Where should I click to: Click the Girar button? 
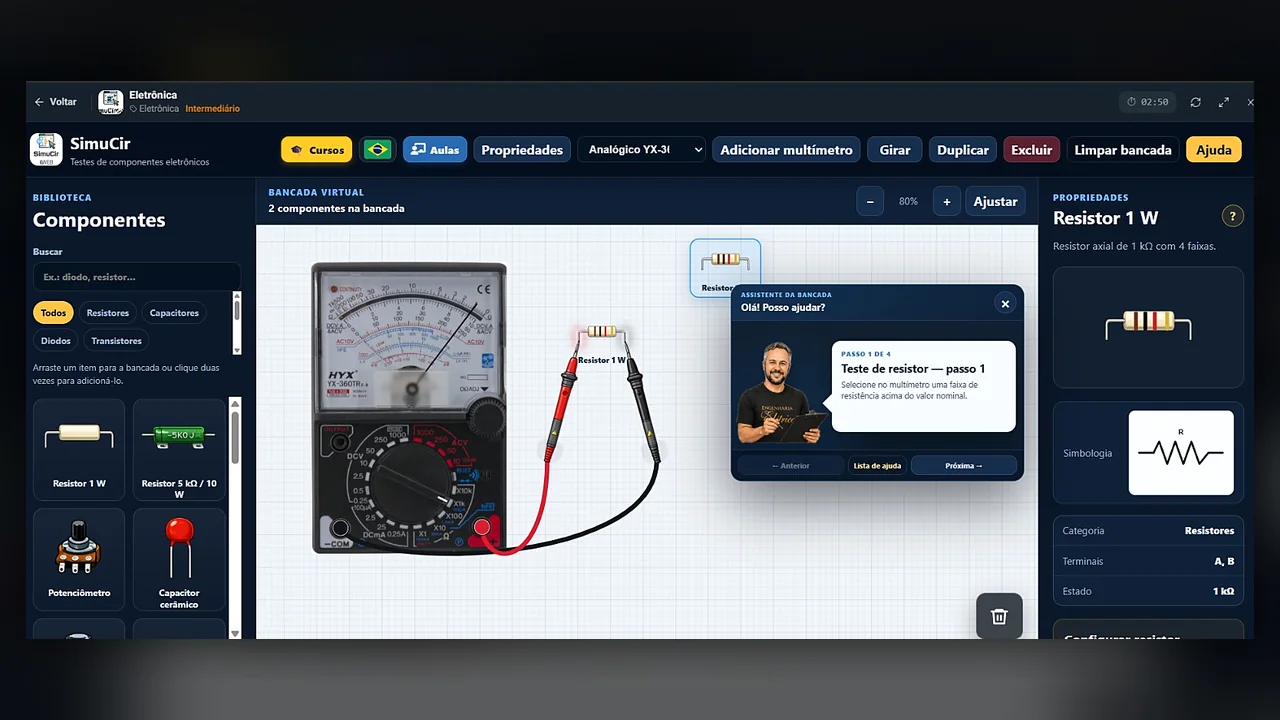coord(895,150)
